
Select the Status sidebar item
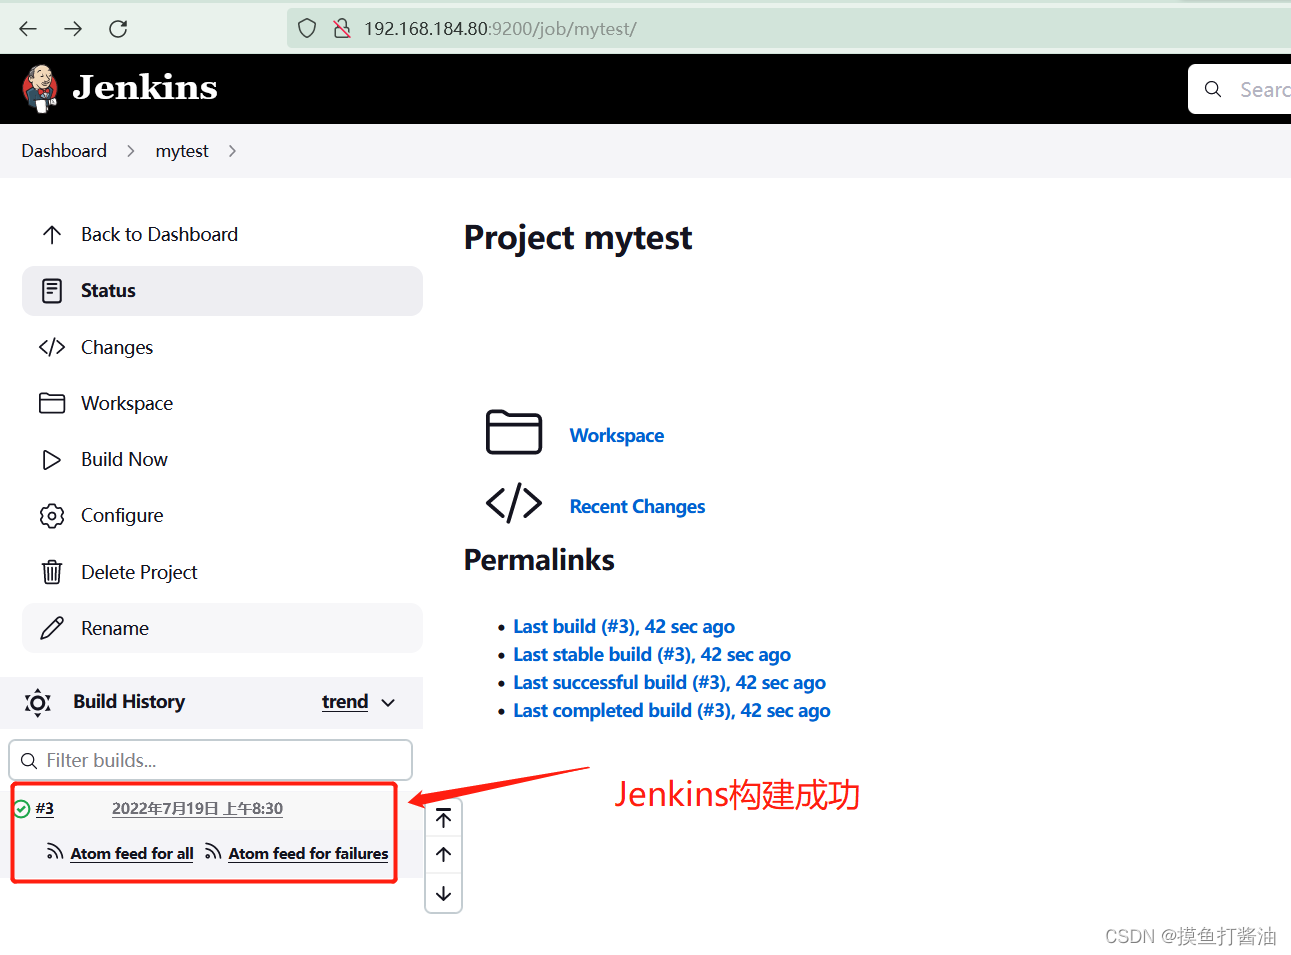coord(222,291)
